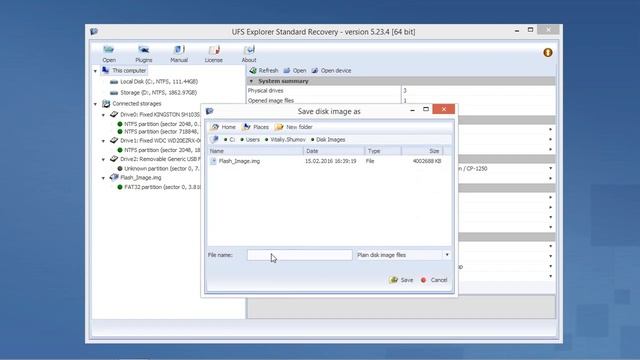Select Flash_Image.img in storage tree

(x=140, y=178)
